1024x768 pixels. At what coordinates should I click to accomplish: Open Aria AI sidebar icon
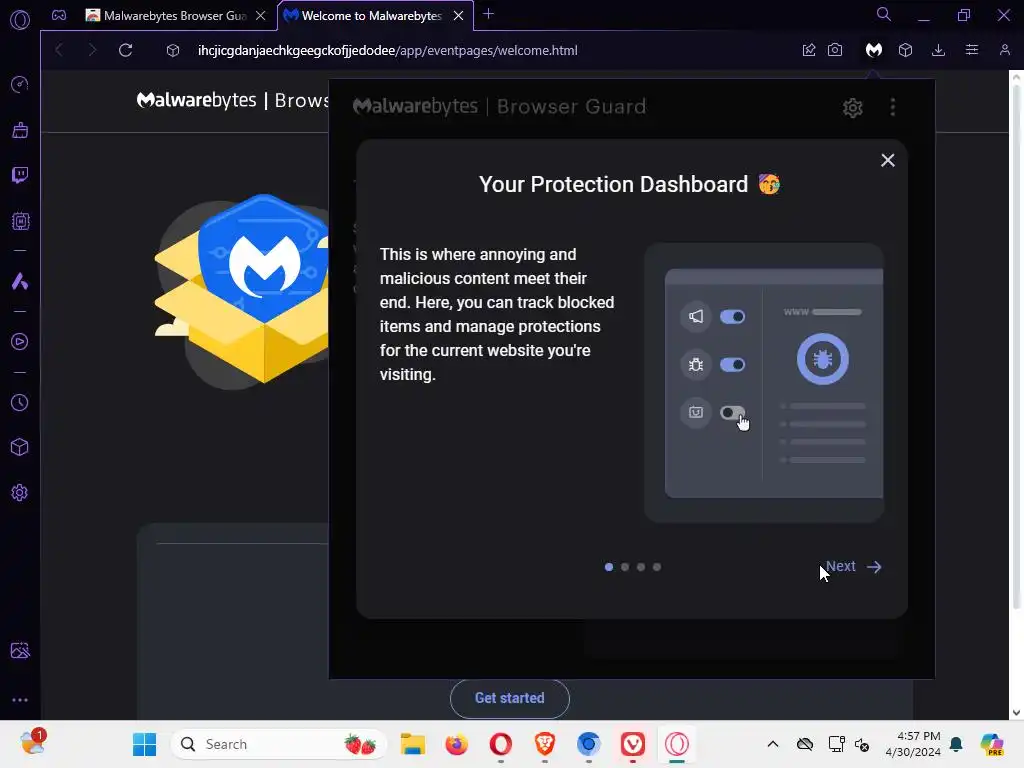[x=20, y=281]
